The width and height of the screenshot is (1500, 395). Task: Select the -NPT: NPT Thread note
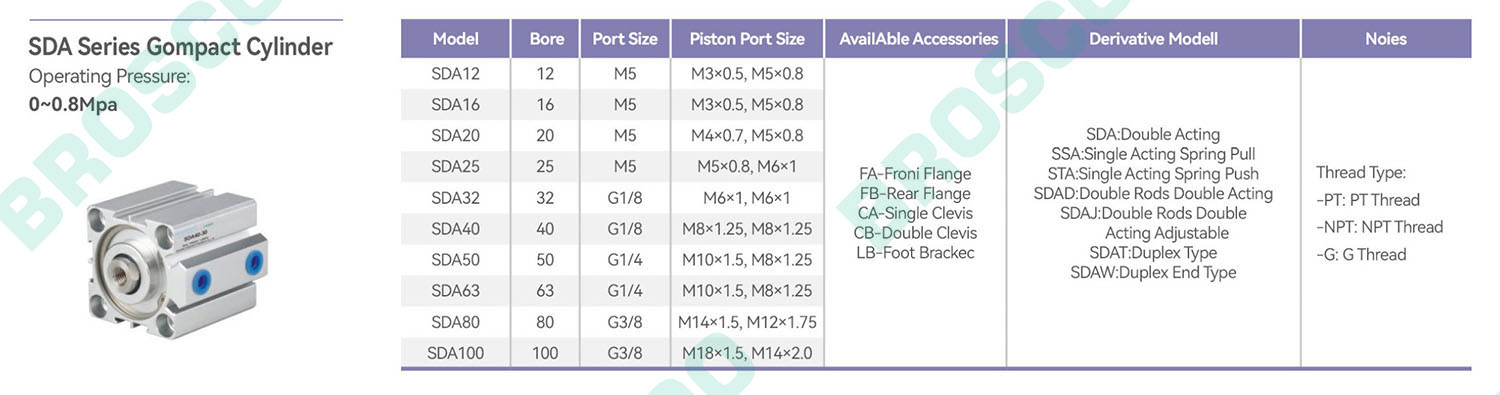[x=1379, y=227]
